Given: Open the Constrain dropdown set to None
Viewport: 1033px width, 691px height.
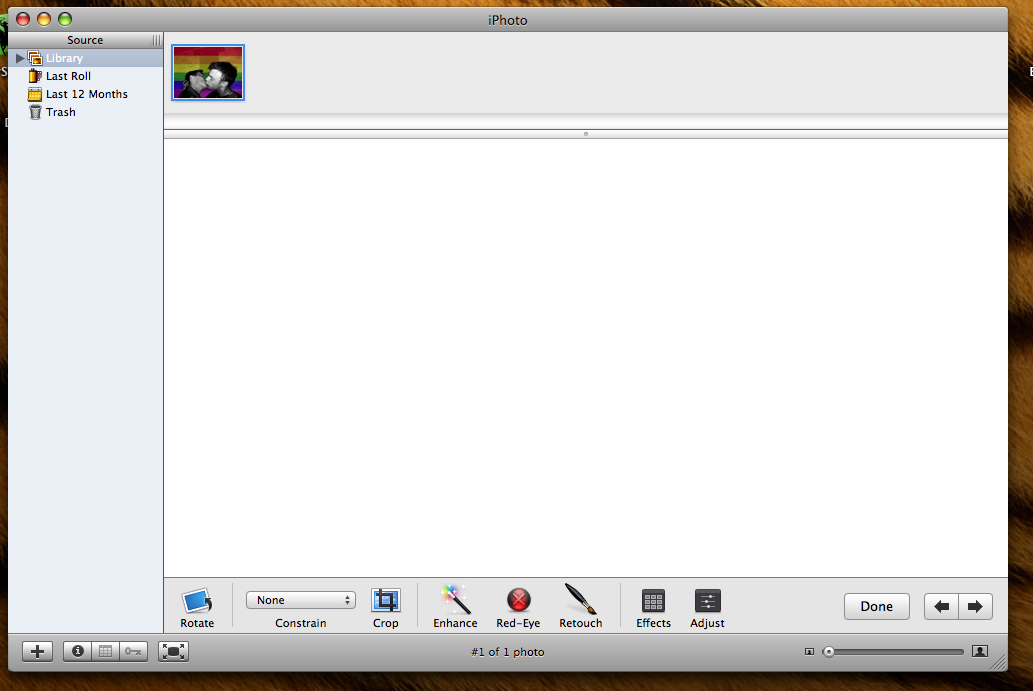Looking at the screenshot, I should (300, 600).
